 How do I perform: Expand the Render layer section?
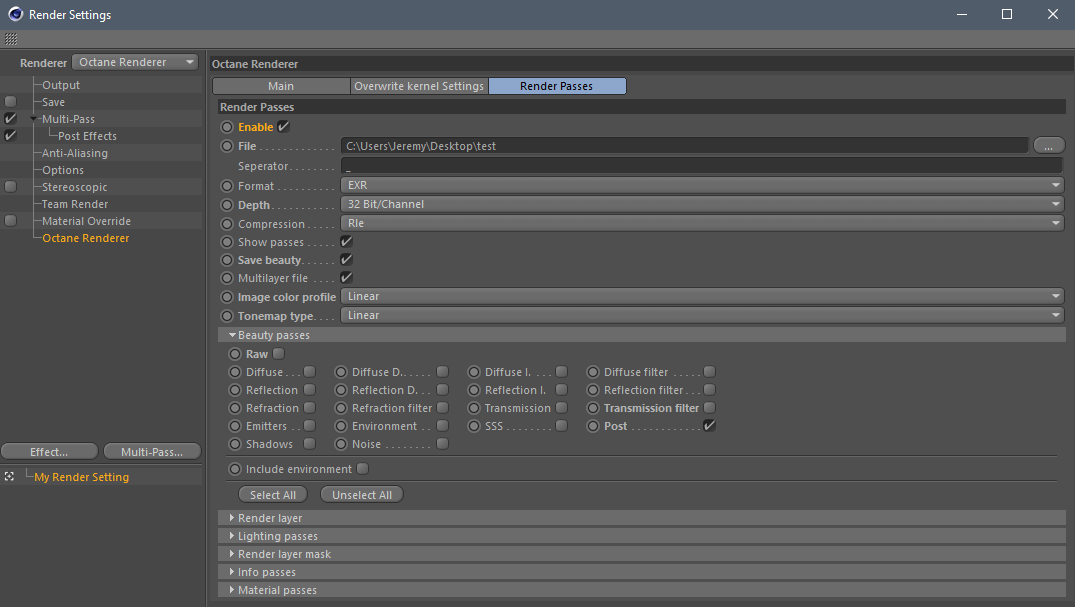tap(232, 518)
